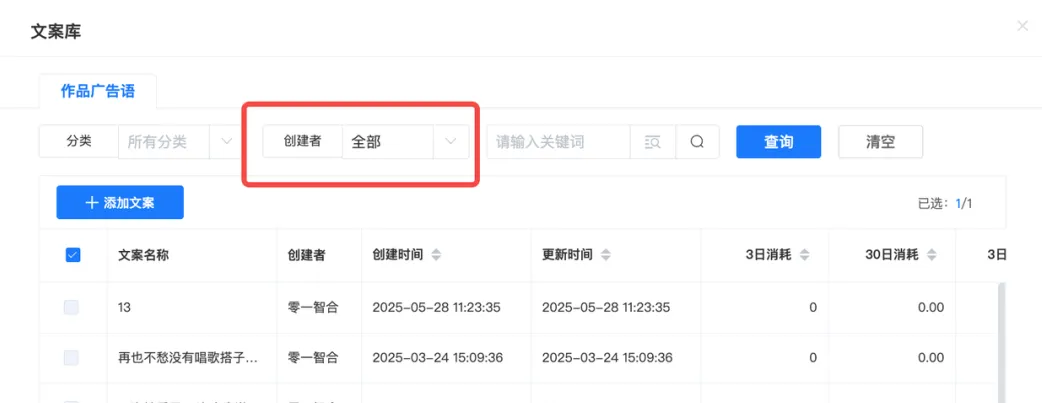Click the chevron arrow of 全部 dropdown
The image size is (1042, 403).
[x=451, y=142]
